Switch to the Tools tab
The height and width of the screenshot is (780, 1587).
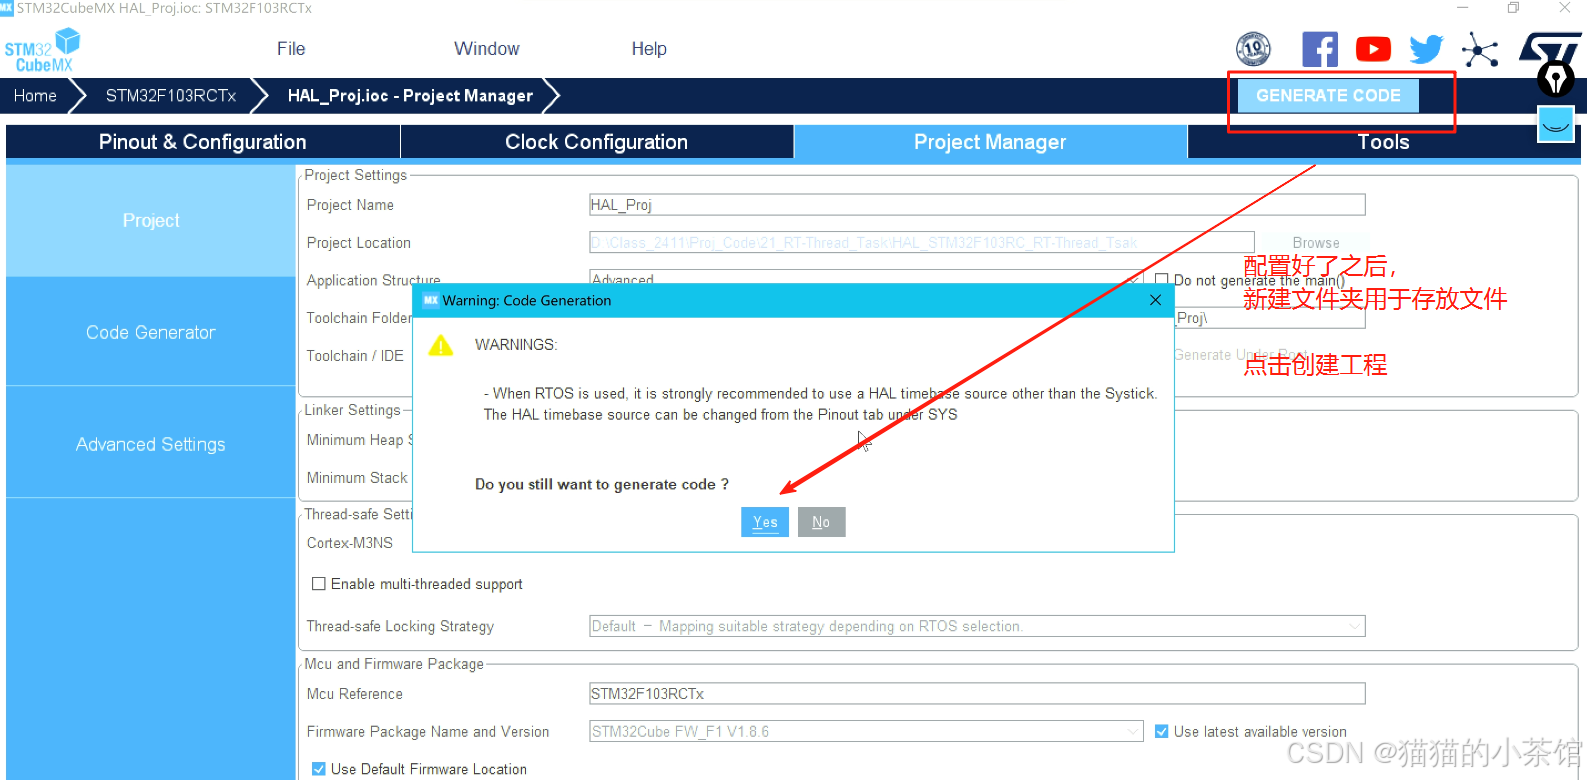coord(1383,142)
